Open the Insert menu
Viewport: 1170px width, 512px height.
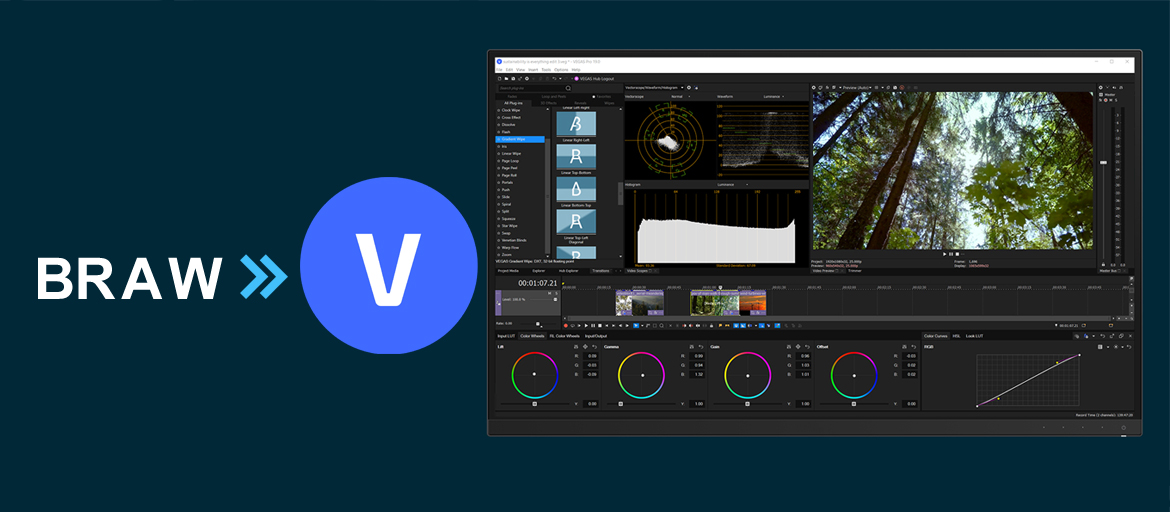click(533, 69)
